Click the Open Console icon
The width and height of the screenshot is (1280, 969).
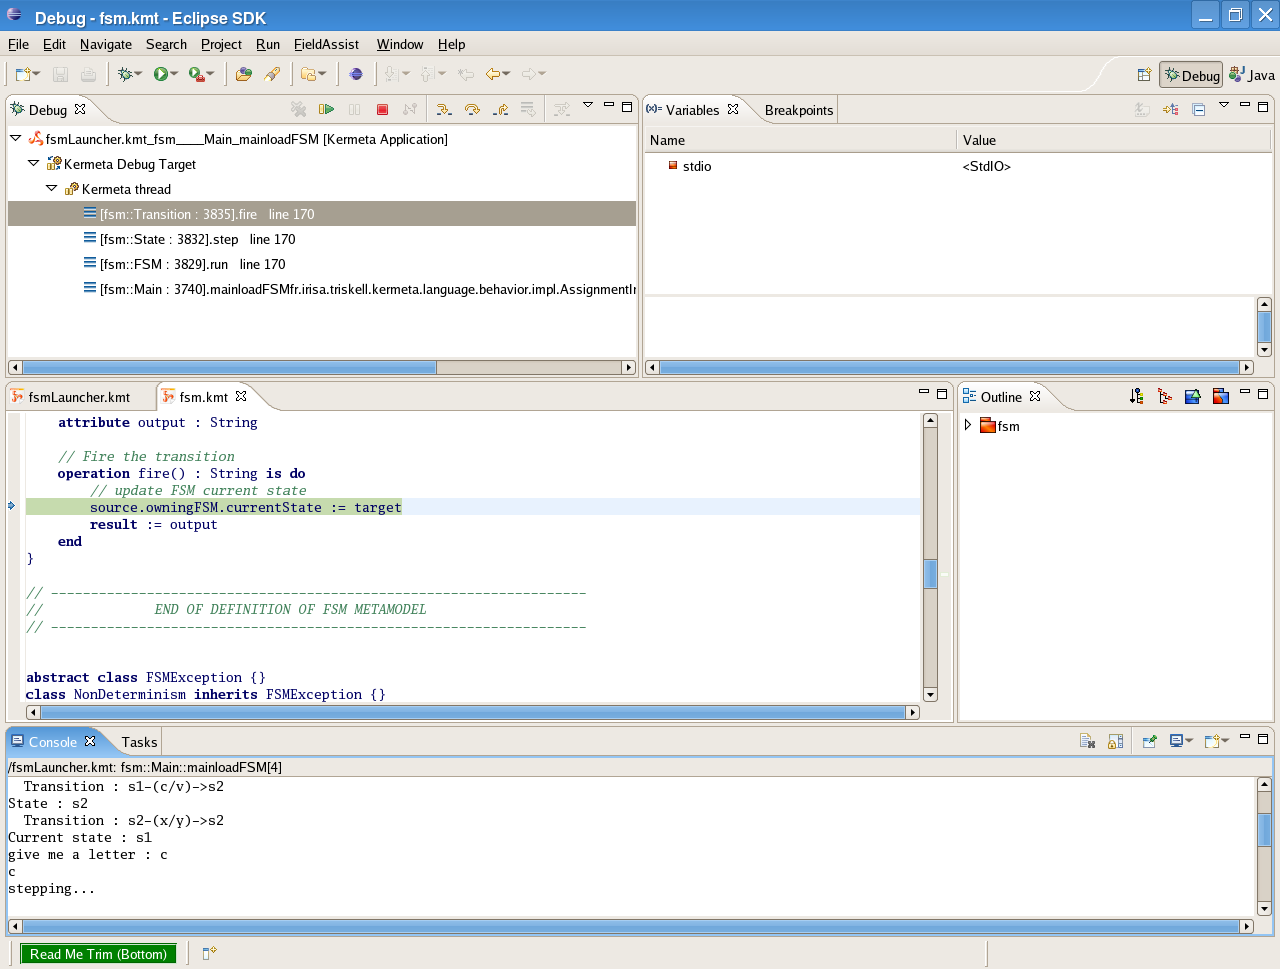coord(1212,741)
